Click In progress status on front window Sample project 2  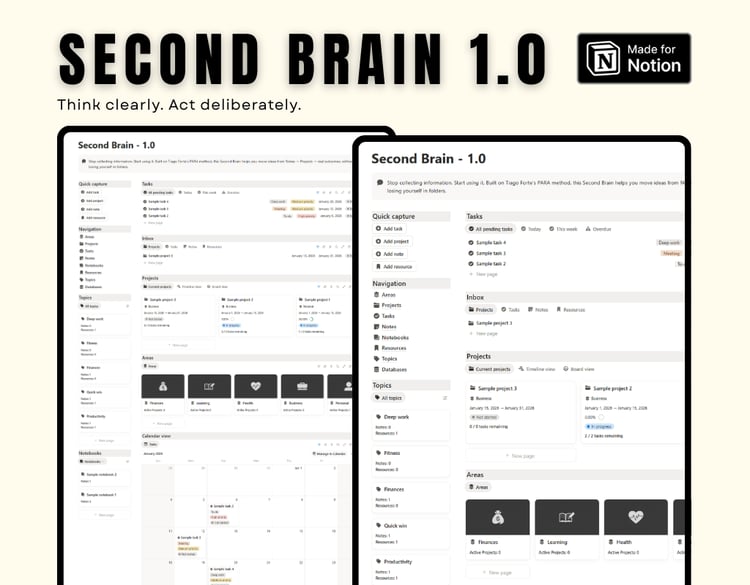click(599, 426)
